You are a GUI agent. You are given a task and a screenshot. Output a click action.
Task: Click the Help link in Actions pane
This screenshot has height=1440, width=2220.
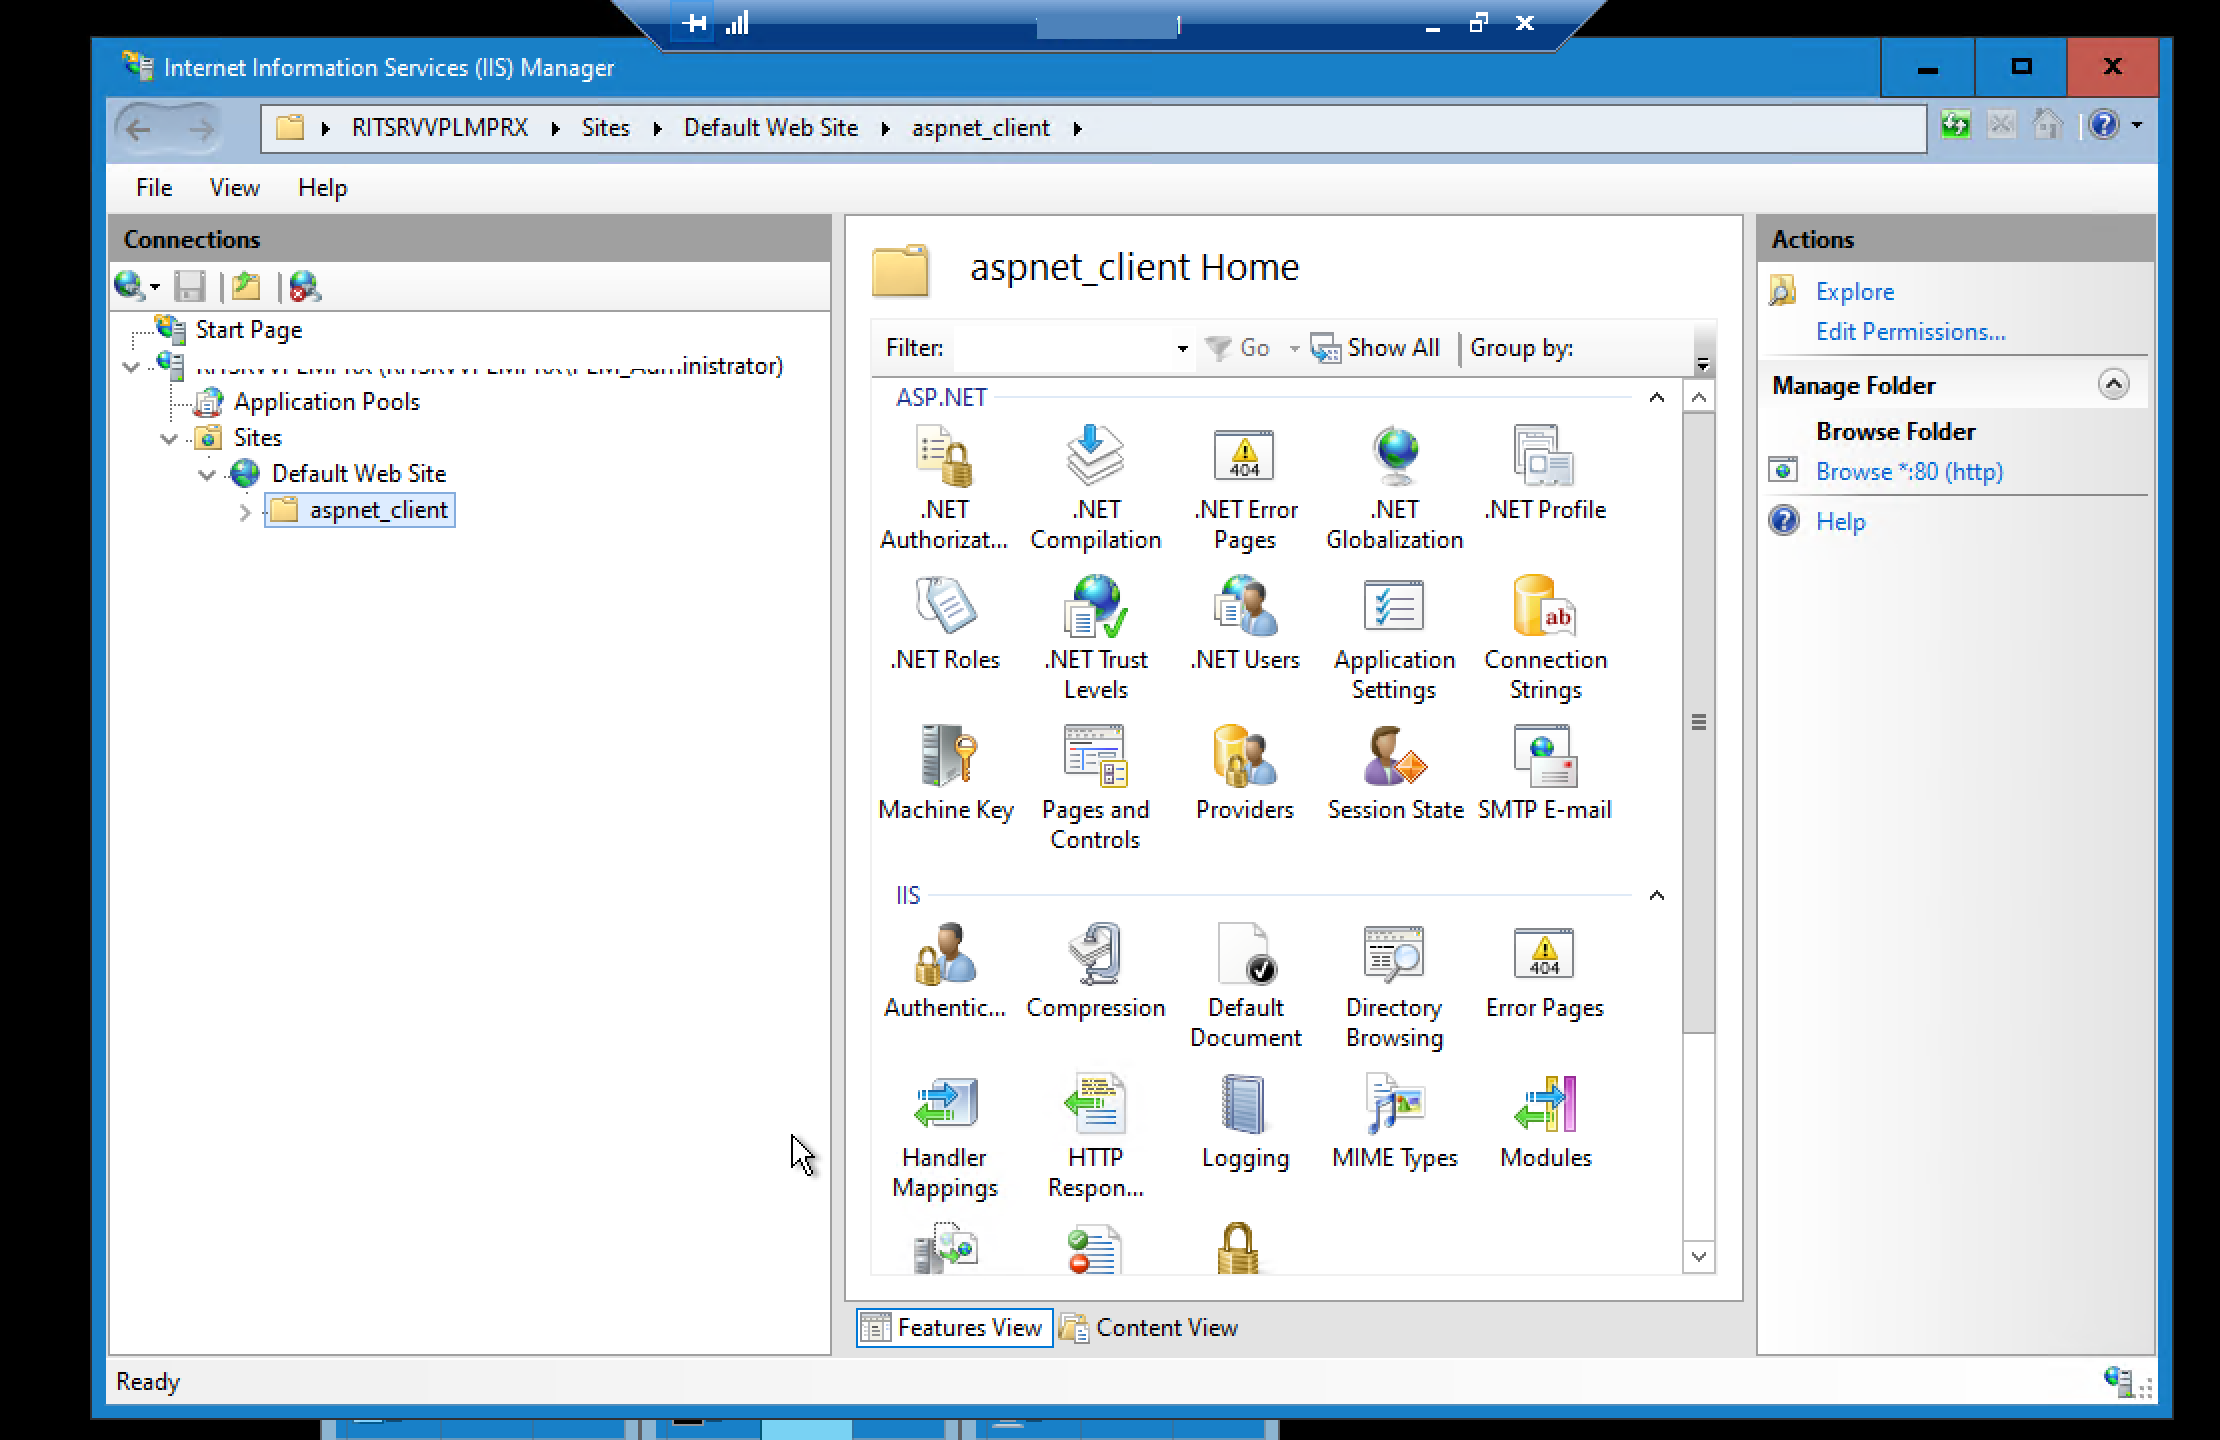tap(1840, 522)
